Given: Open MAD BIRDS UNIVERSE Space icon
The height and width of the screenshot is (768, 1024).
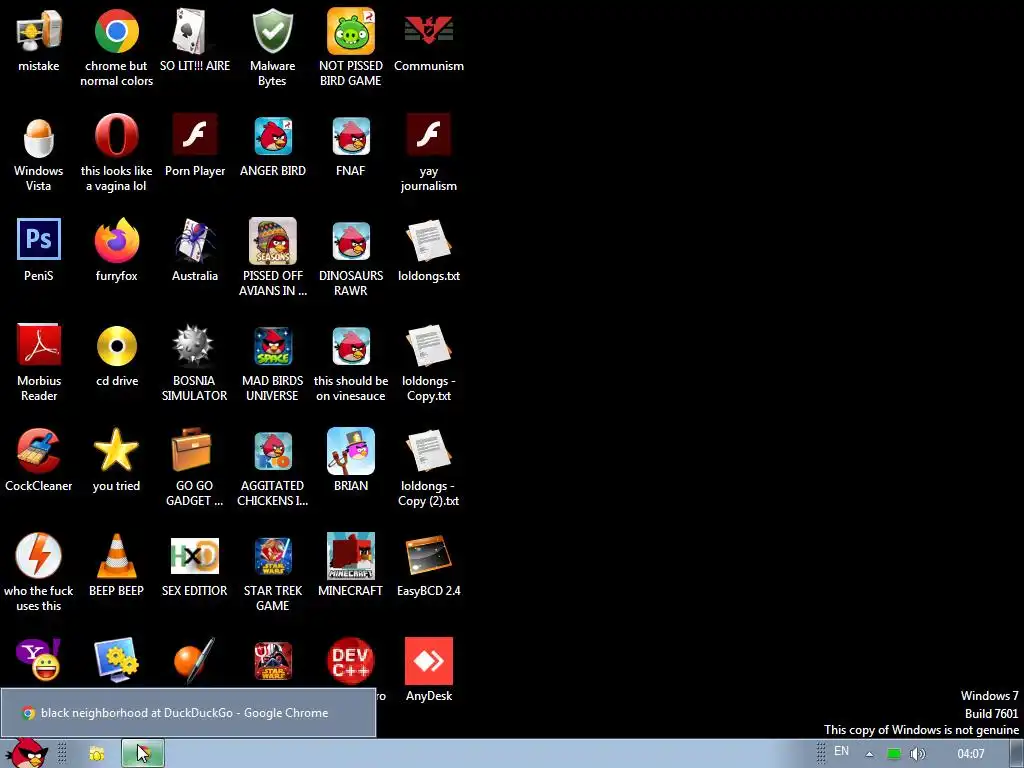Looking at the screenshot, I should coord(272,346).
